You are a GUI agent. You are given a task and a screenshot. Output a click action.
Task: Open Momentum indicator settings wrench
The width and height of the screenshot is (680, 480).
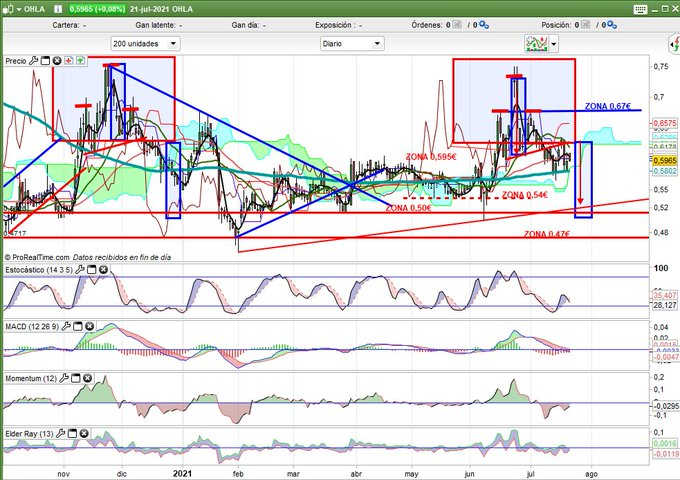click(64, 378)
